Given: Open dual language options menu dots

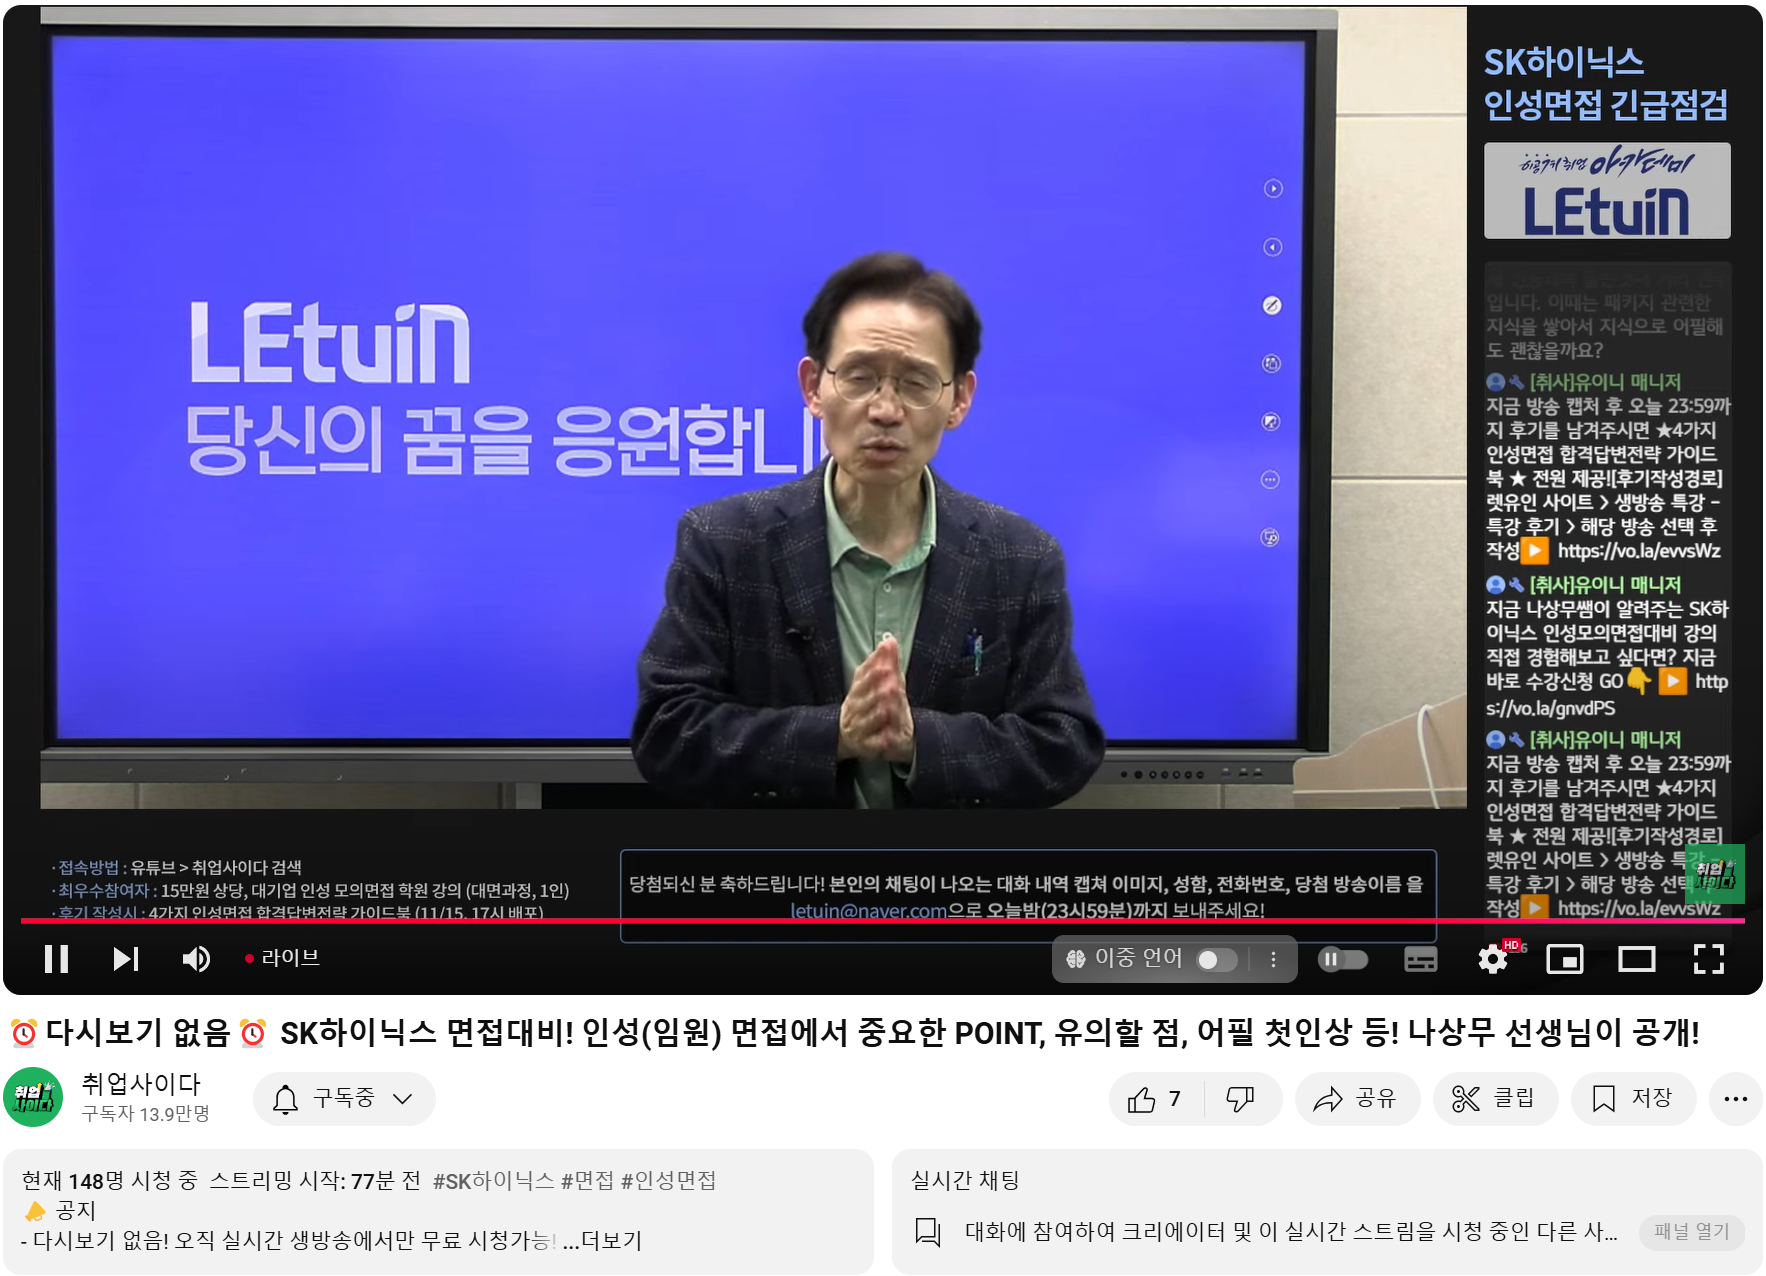Looking at the screenshot, I should tap(1273, 960).
